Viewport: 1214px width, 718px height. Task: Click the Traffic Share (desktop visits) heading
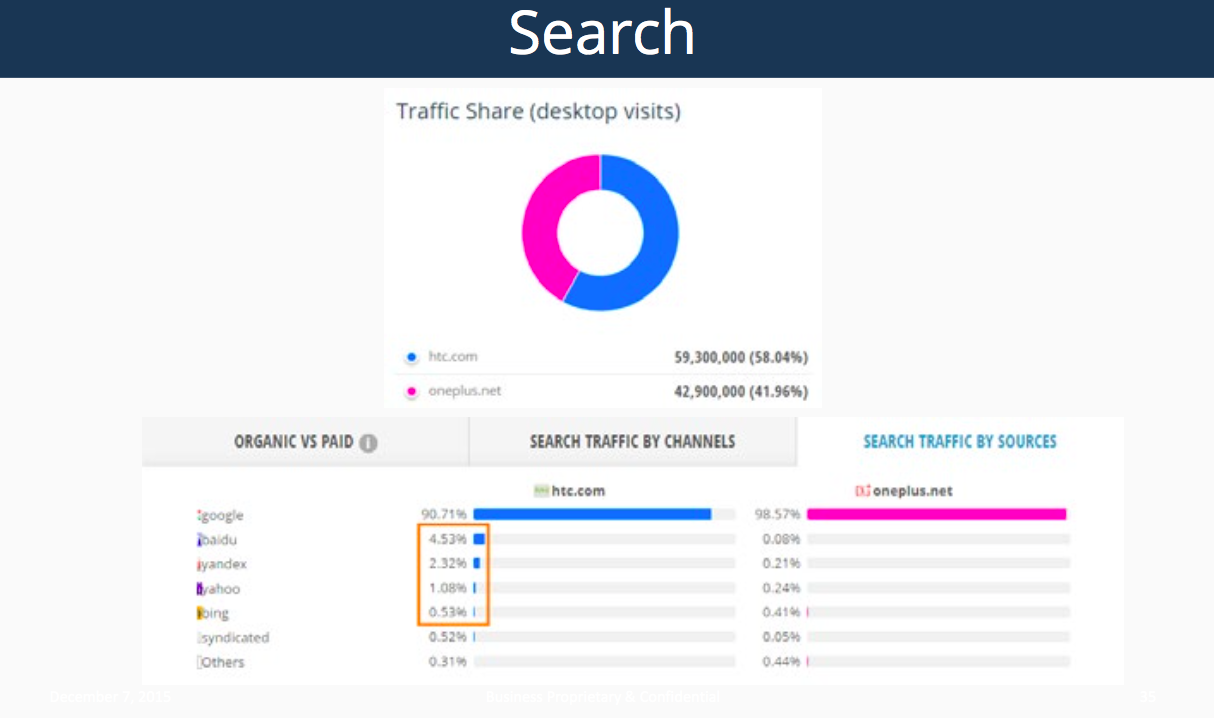pos(538,111)
